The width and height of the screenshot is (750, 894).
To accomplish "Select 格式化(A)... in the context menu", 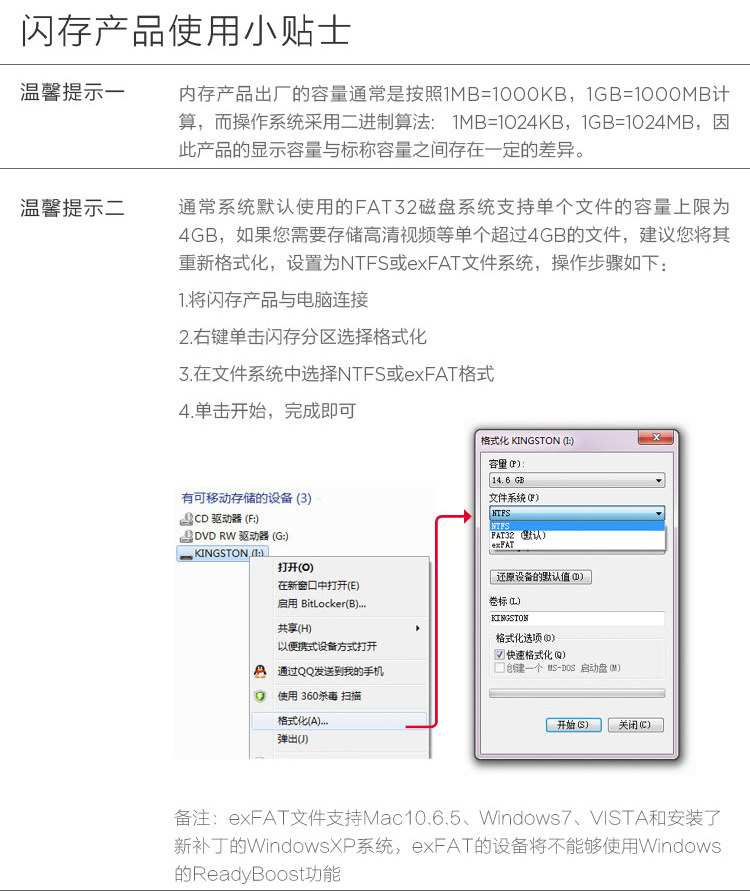I will coord(339,721).
